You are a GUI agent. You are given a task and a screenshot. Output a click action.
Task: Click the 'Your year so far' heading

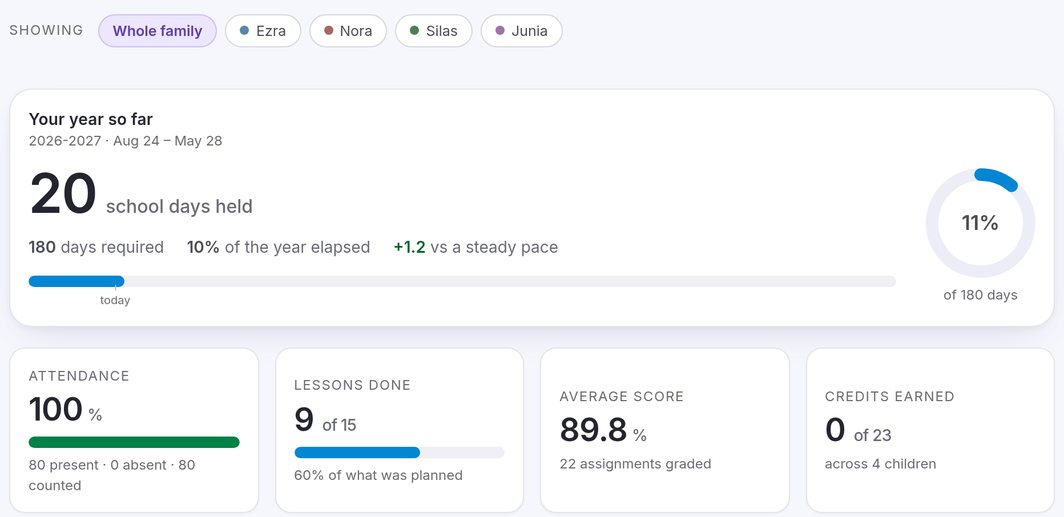[91, 119]
